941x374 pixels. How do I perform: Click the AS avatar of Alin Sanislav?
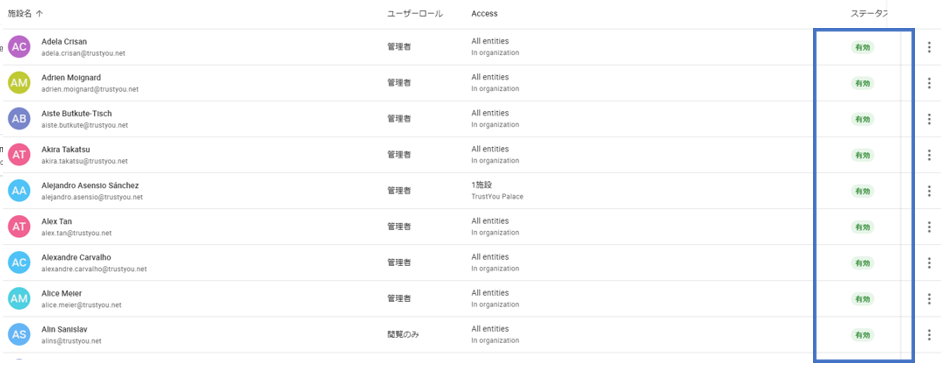pos(19,335)
